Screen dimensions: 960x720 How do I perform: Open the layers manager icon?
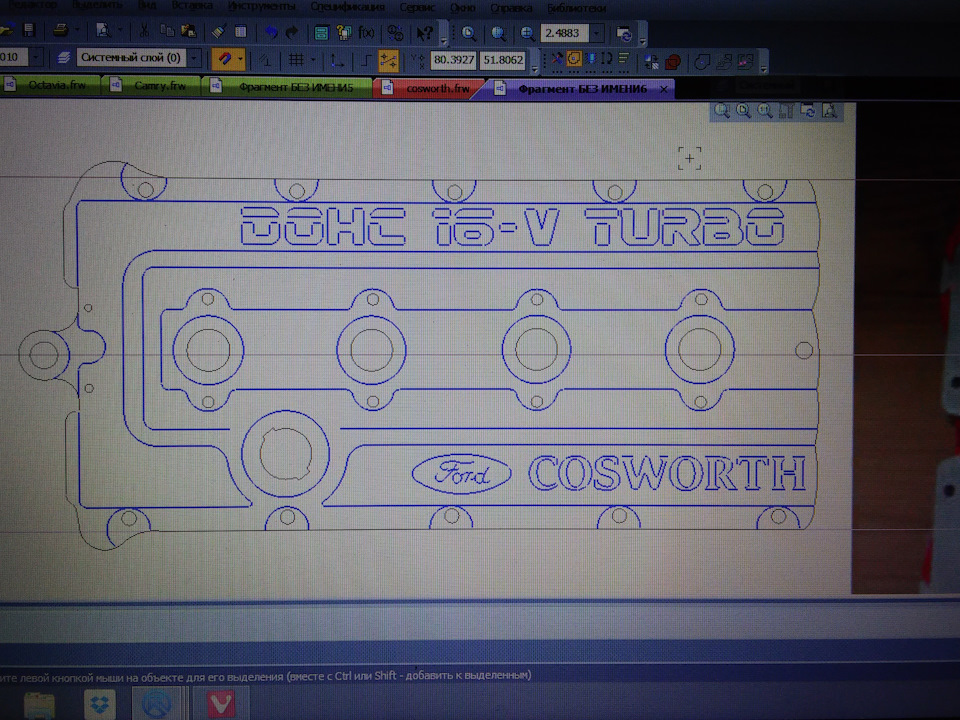(63, 58)
